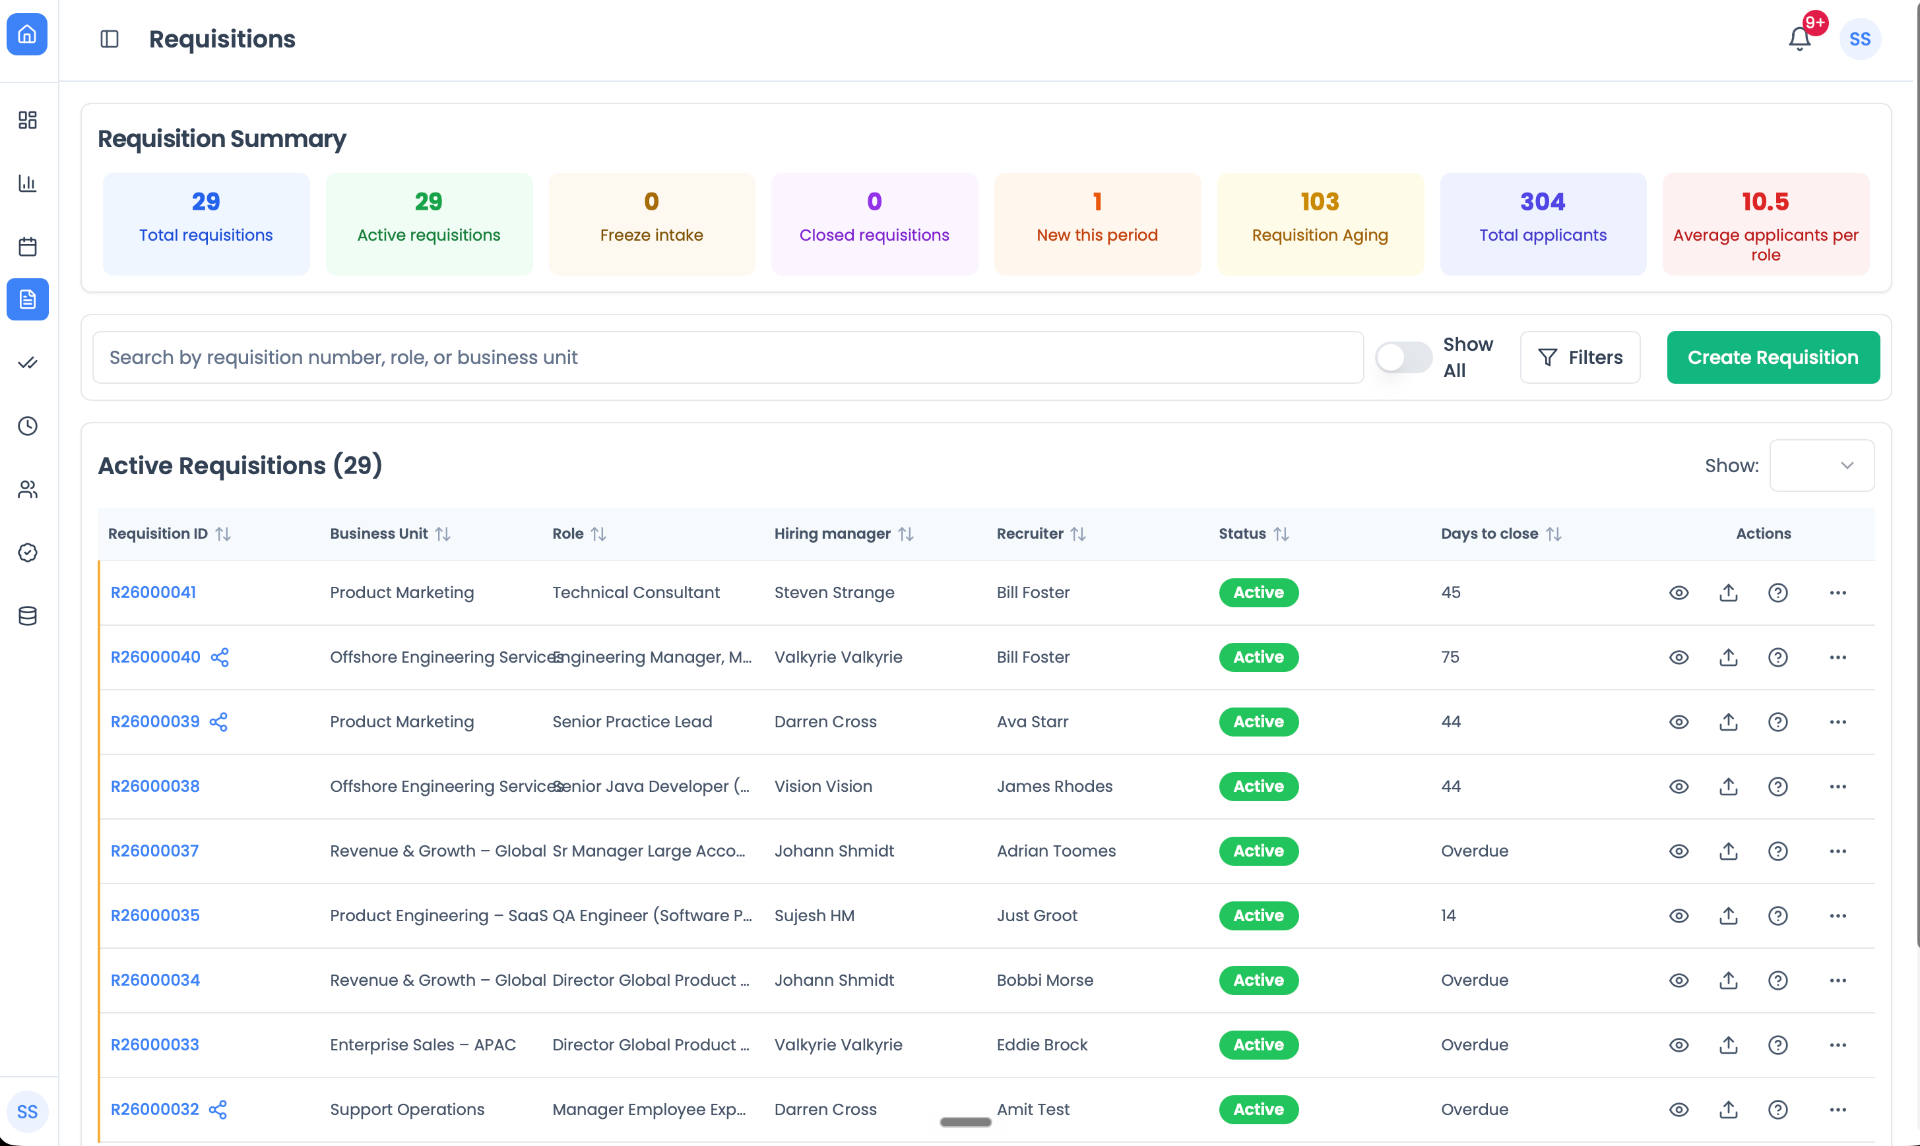Viewport: 1920px width, 1146px height.
Task: Open the double-check approvals sidebar icon
Action: pos(28,363)
